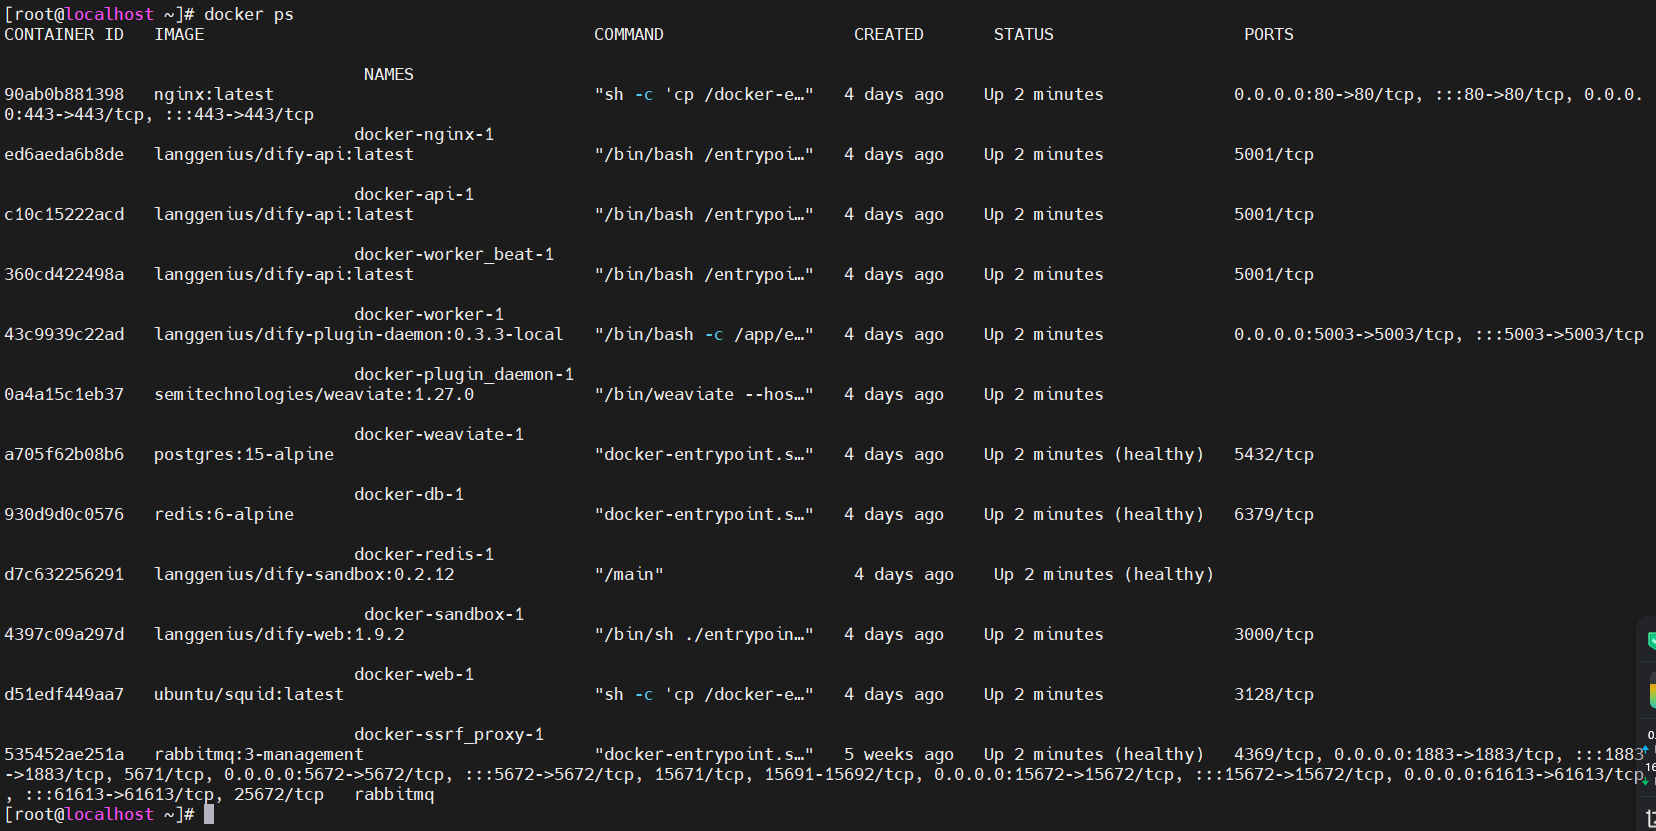The width and height of the screenshot is (1656, 831).
Task: Click the "/bin/sh ./entrypoin…" command
Action: [704, 634]
